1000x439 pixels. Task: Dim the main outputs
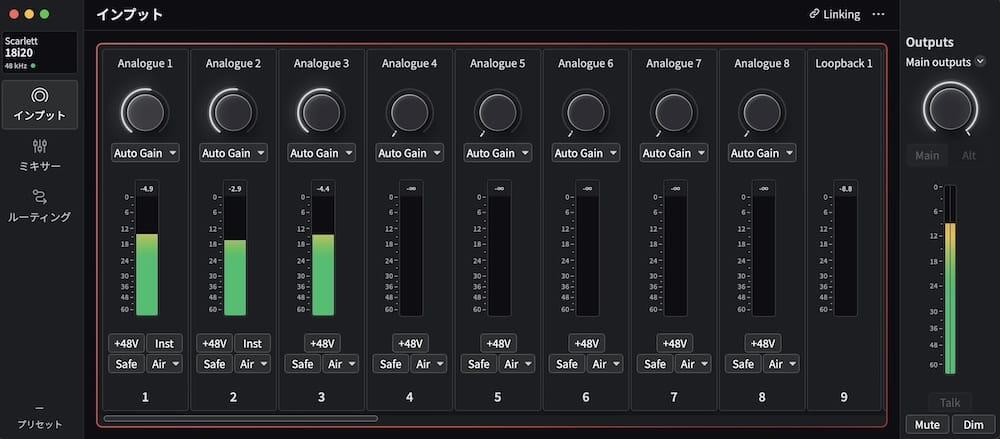click(x=973, y=424)
